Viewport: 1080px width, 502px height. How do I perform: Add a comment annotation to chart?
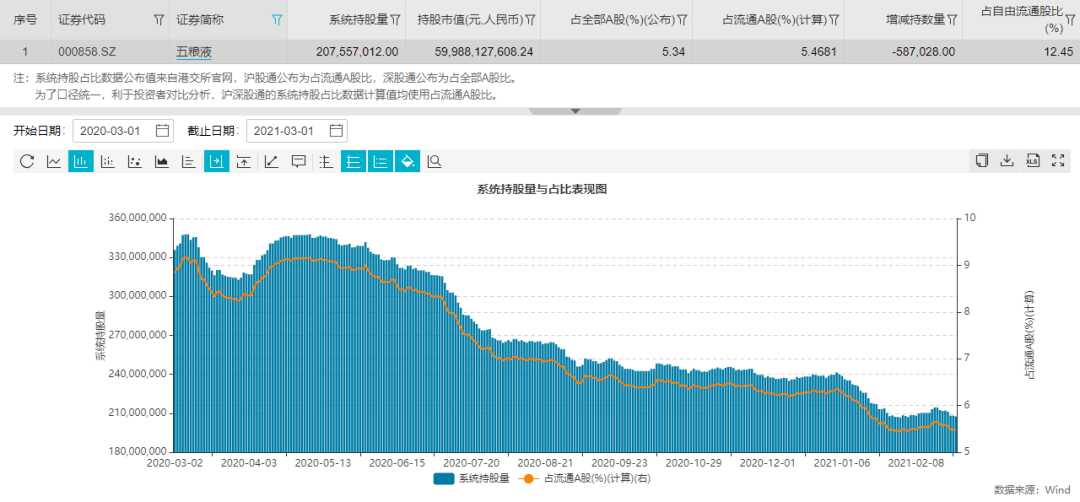coord(298,161)
